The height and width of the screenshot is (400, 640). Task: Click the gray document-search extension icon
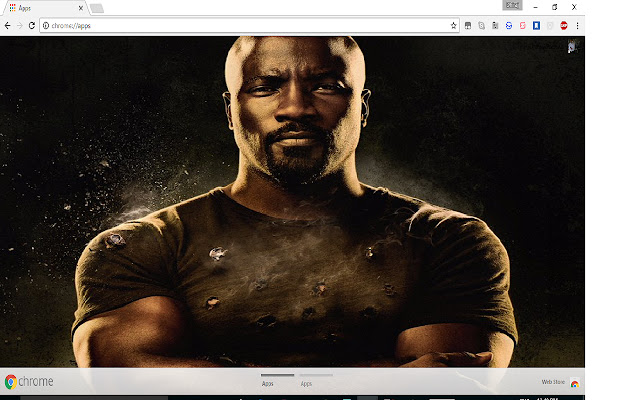[482, 26]
